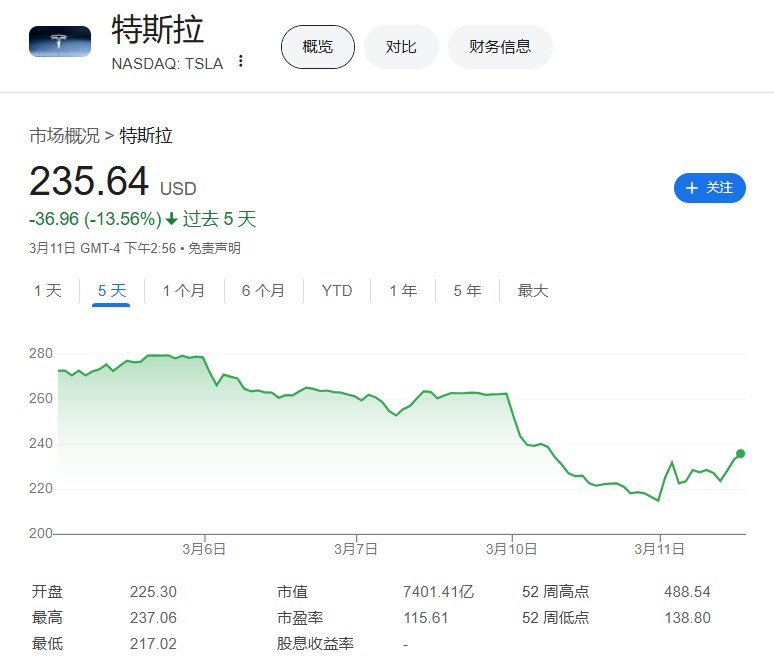
Task: Click the -36.96 (-13.56%) change value
Action: [x=95, y=219]
